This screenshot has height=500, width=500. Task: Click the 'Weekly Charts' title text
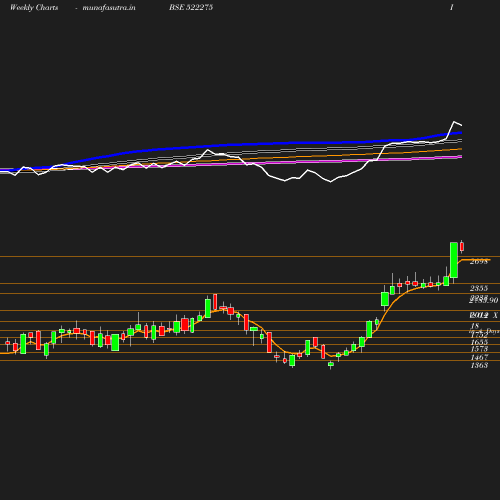(x=34, y=7)
